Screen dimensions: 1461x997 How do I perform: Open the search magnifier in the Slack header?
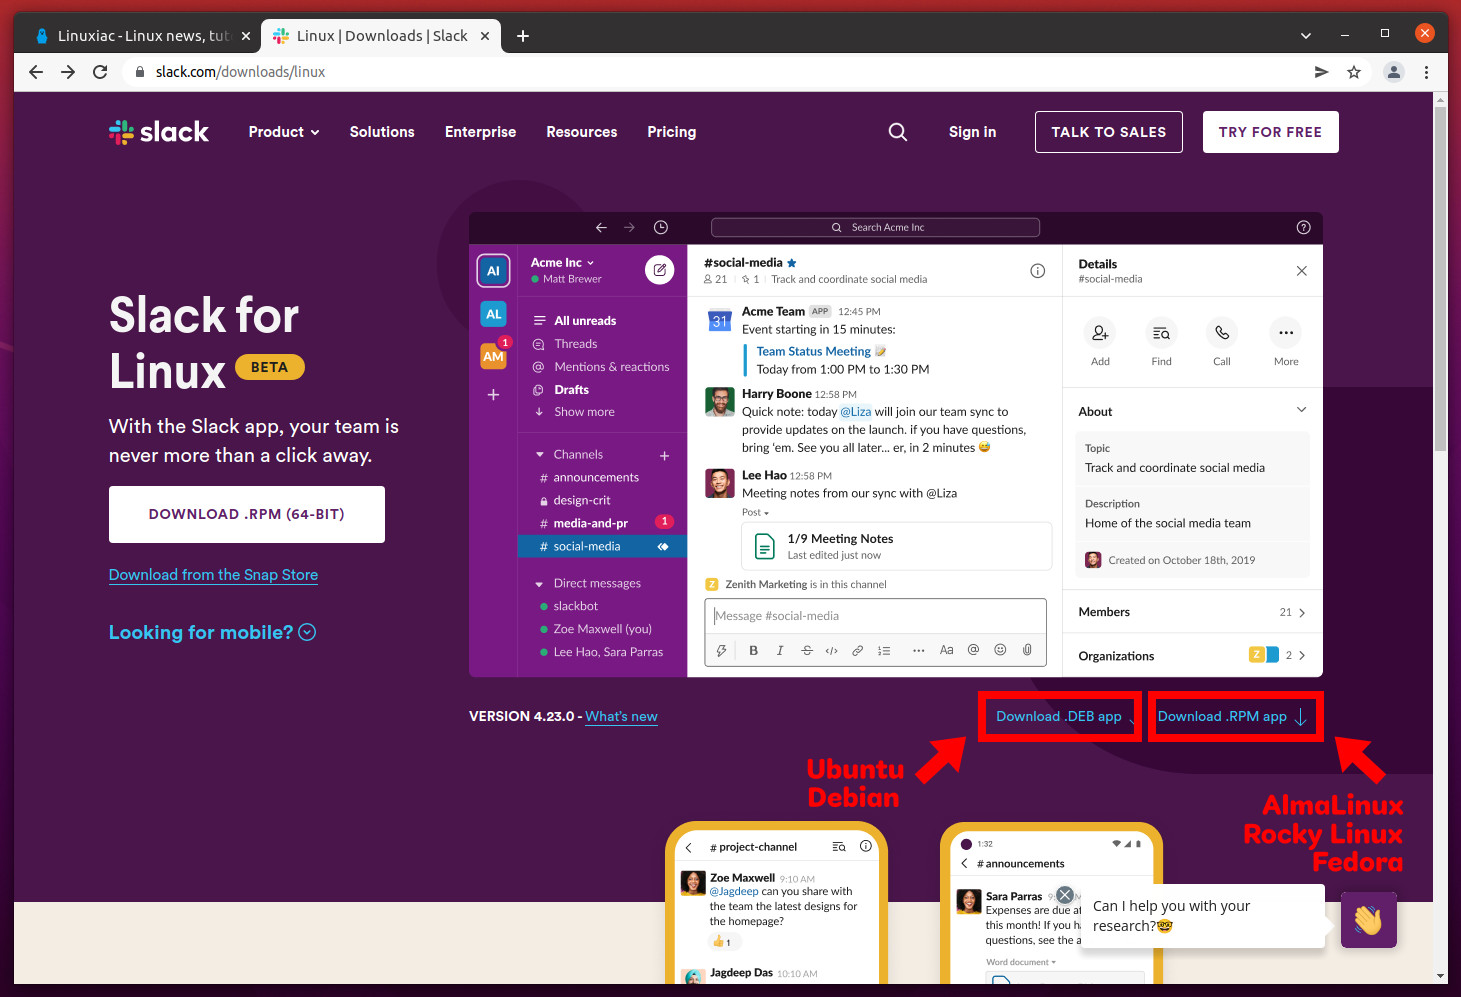pyautogui.click(x=898, y=132)
